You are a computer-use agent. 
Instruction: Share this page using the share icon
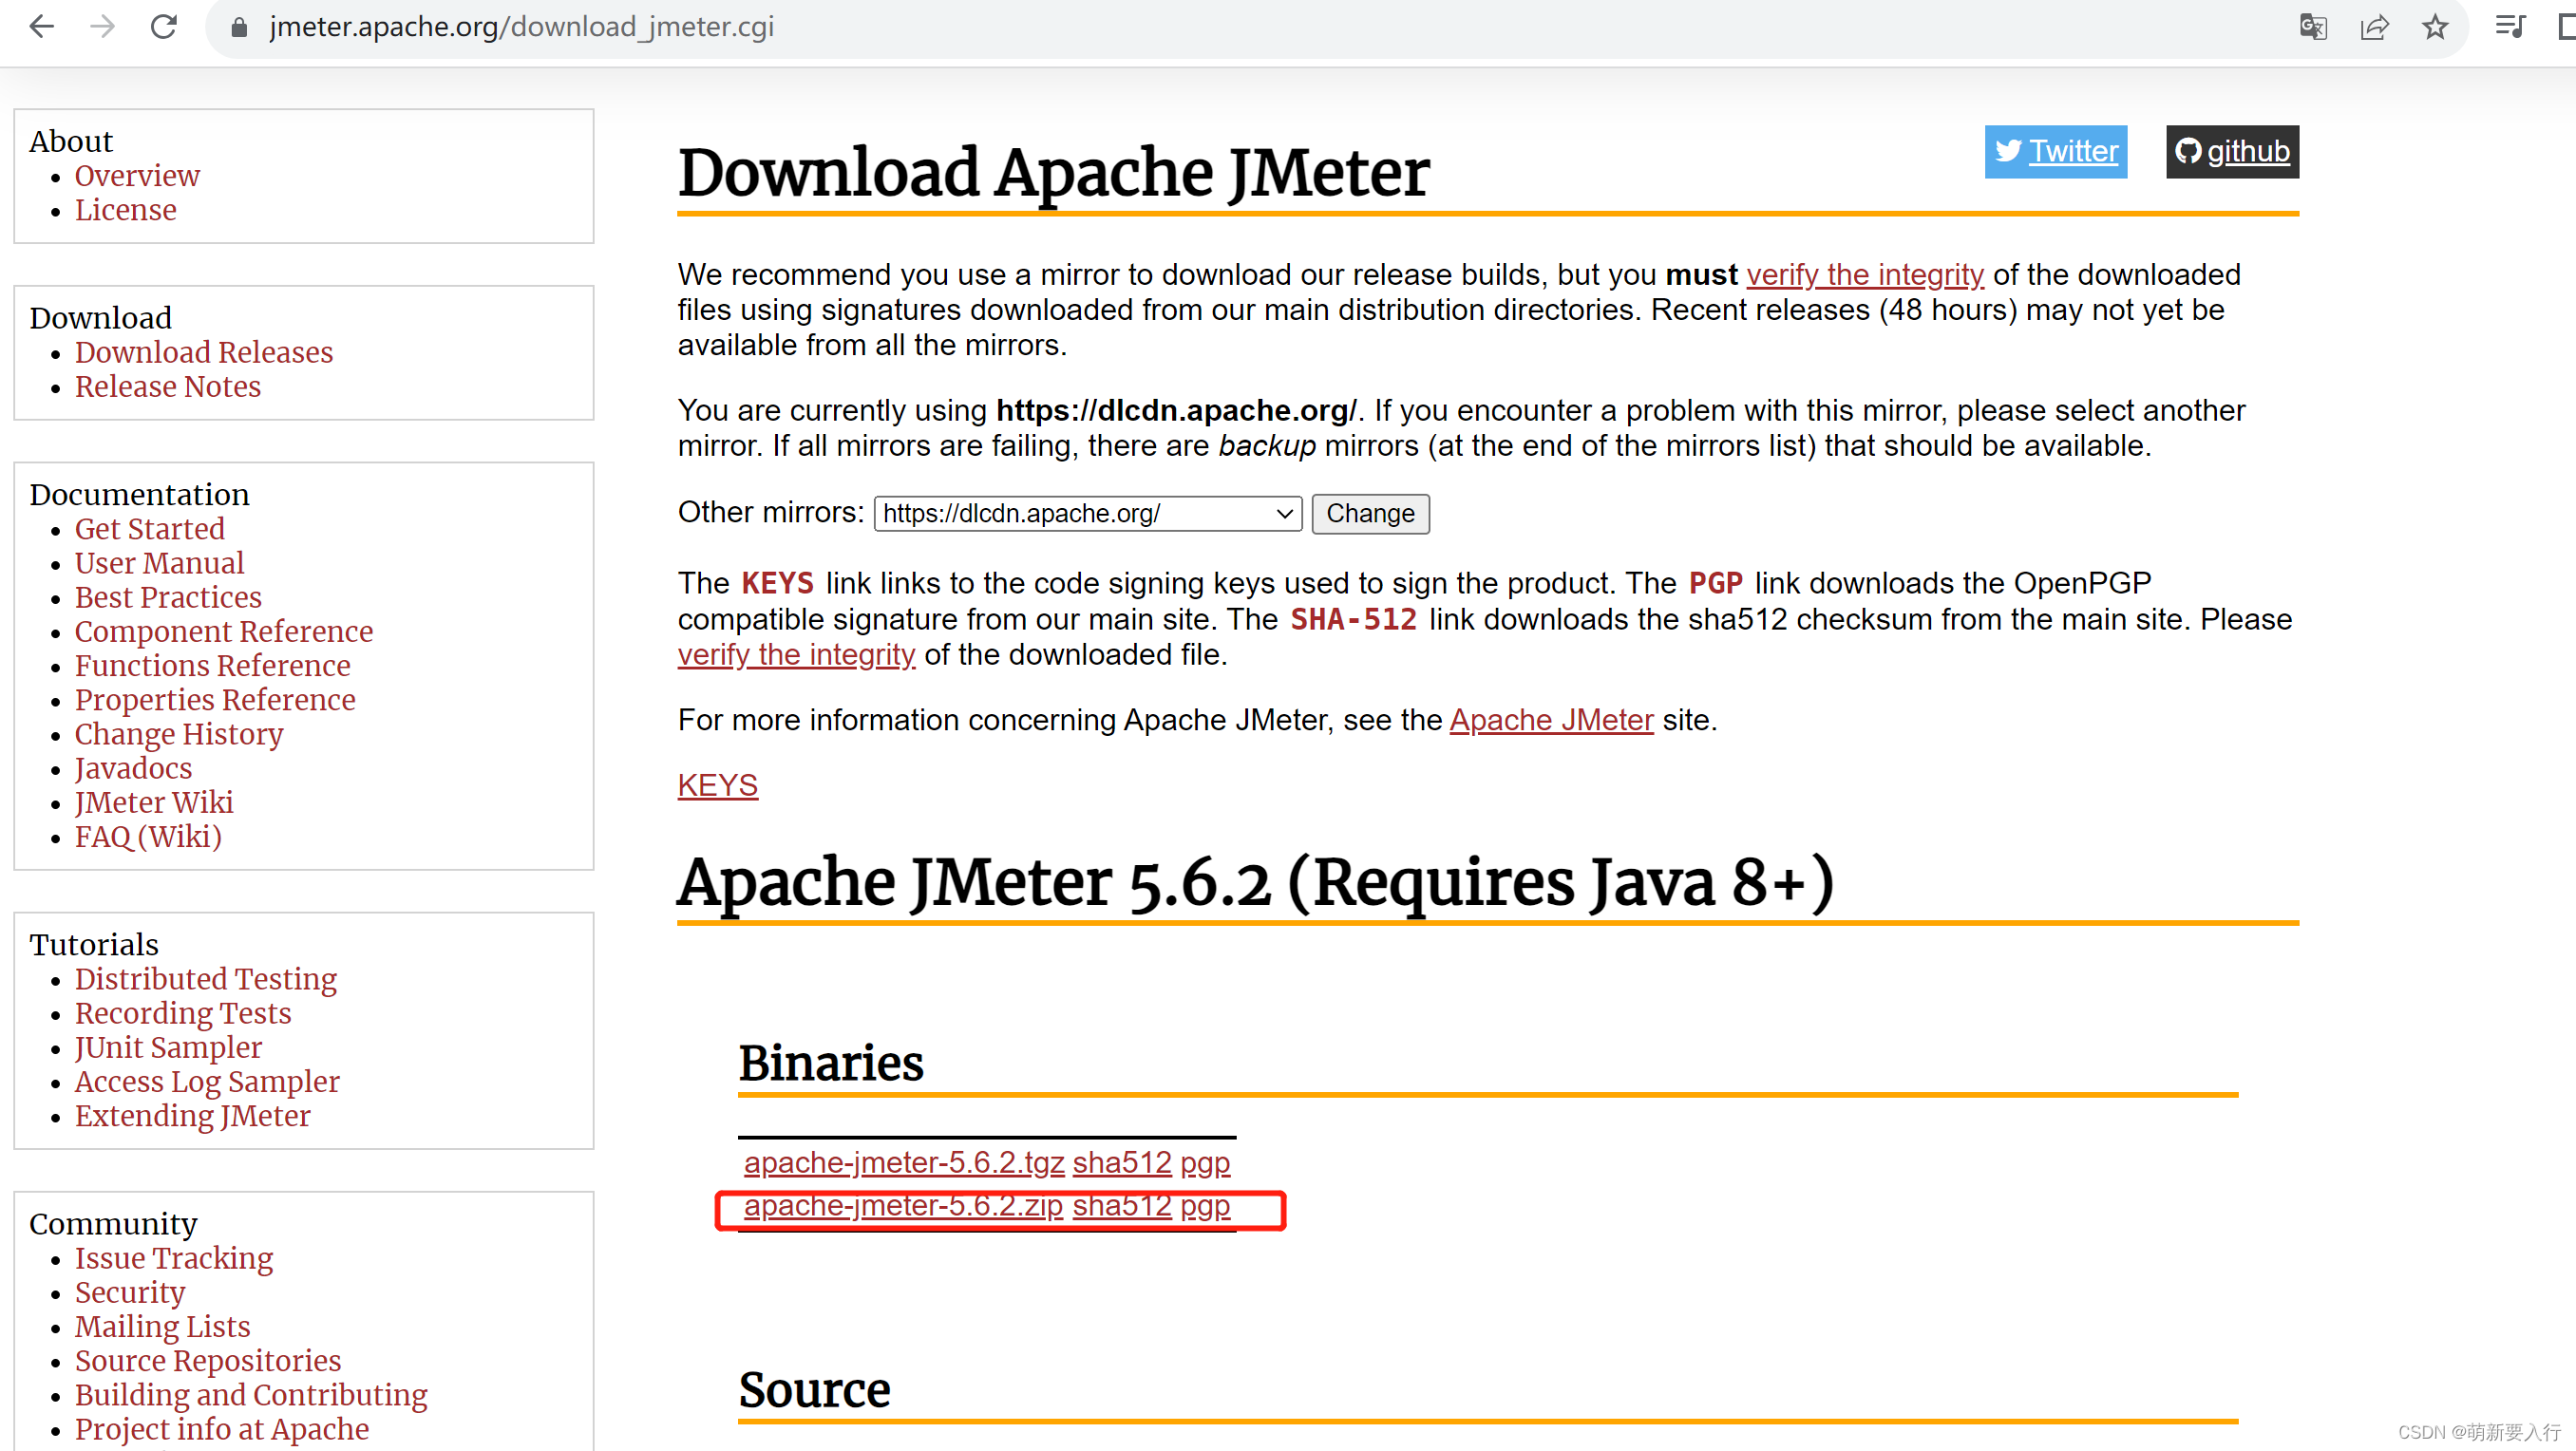pyautogui.click(x=2374, y=27)
